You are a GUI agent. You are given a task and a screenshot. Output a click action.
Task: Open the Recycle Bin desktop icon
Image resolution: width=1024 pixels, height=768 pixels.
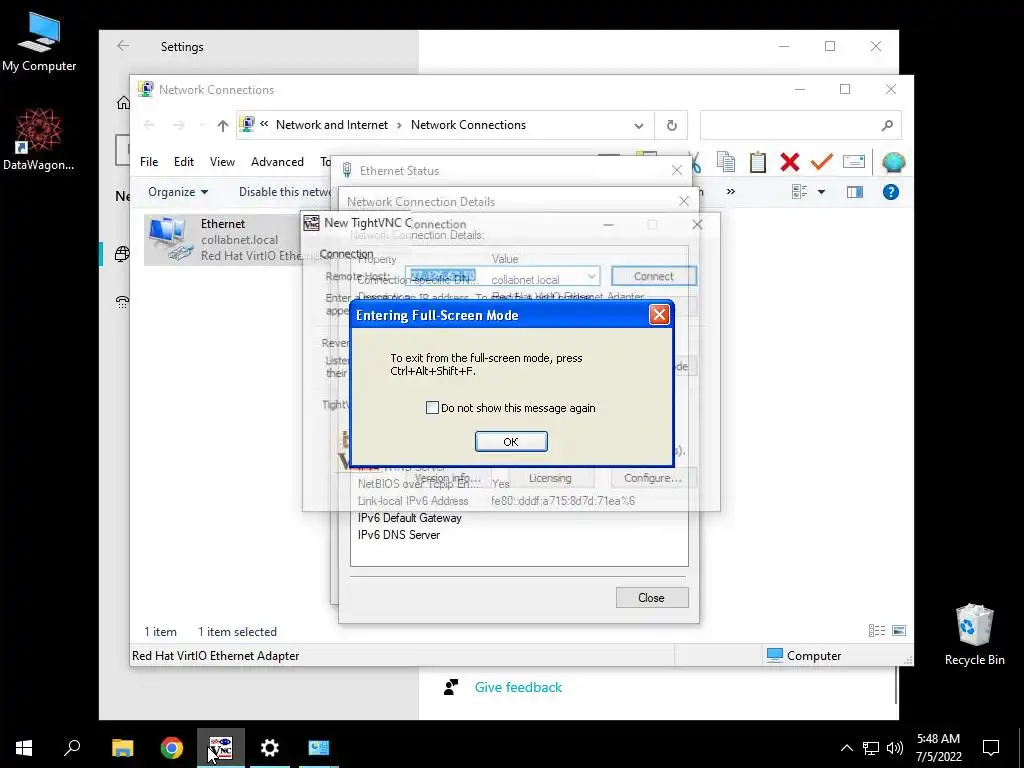[974, 635]
